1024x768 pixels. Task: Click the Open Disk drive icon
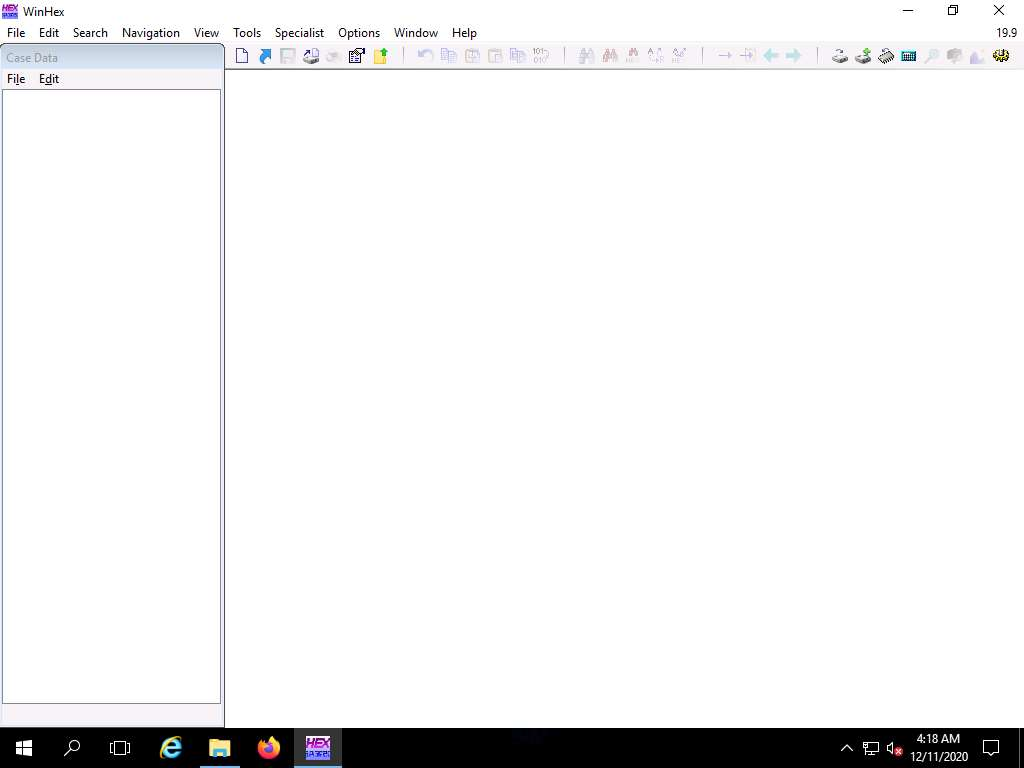(x=840, y=56)
